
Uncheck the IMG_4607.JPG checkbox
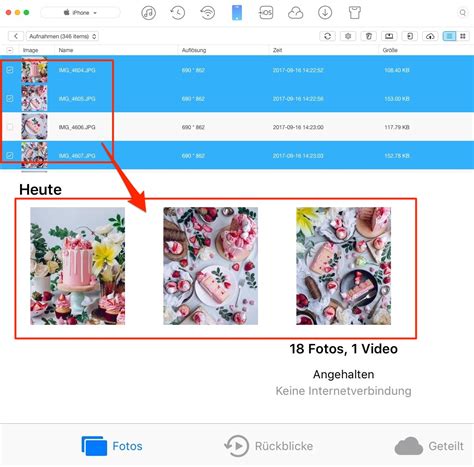(10, 156)
